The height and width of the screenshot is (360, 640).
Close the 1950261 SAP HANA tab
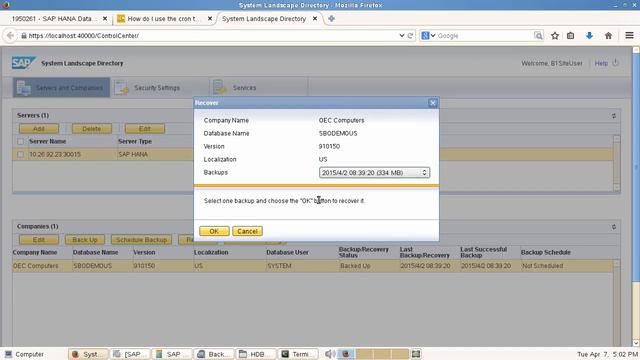coord(105,18)
